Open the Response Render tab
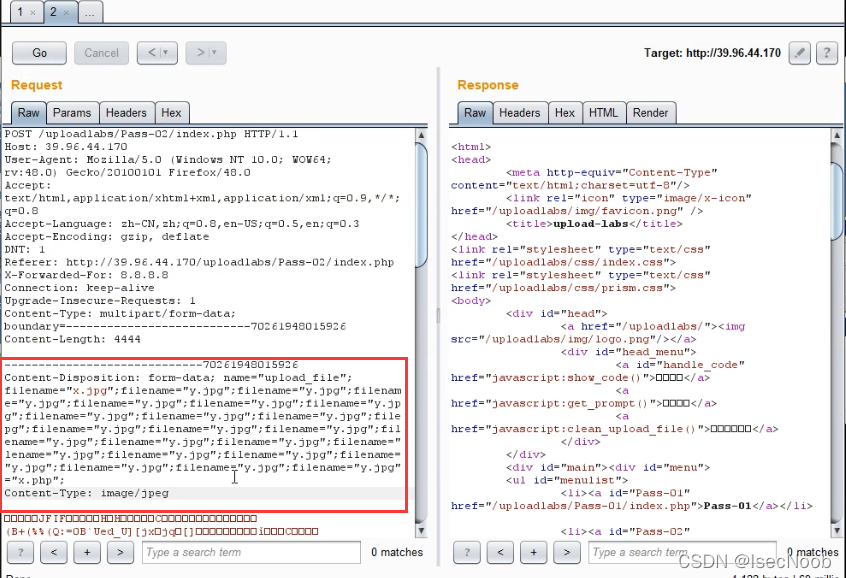 (x=650, y=113)
